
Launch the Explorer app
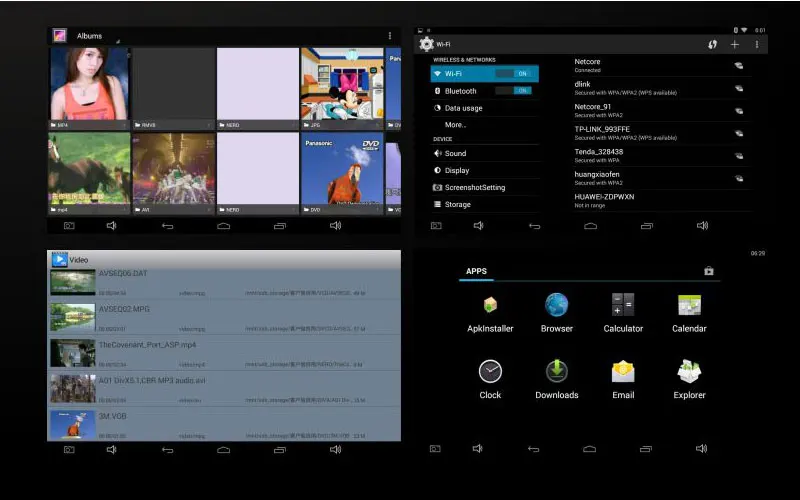point(689,380)
